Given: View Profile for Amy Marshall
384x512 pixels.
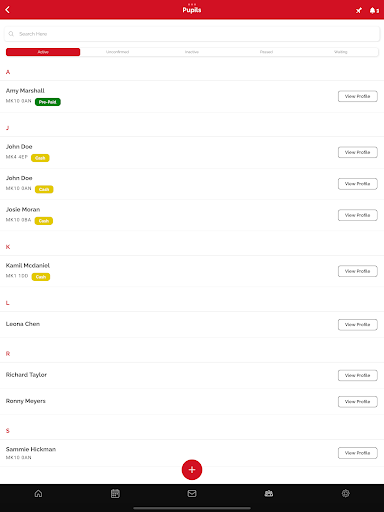Looking at the screenshot, I should pos(358,96).
